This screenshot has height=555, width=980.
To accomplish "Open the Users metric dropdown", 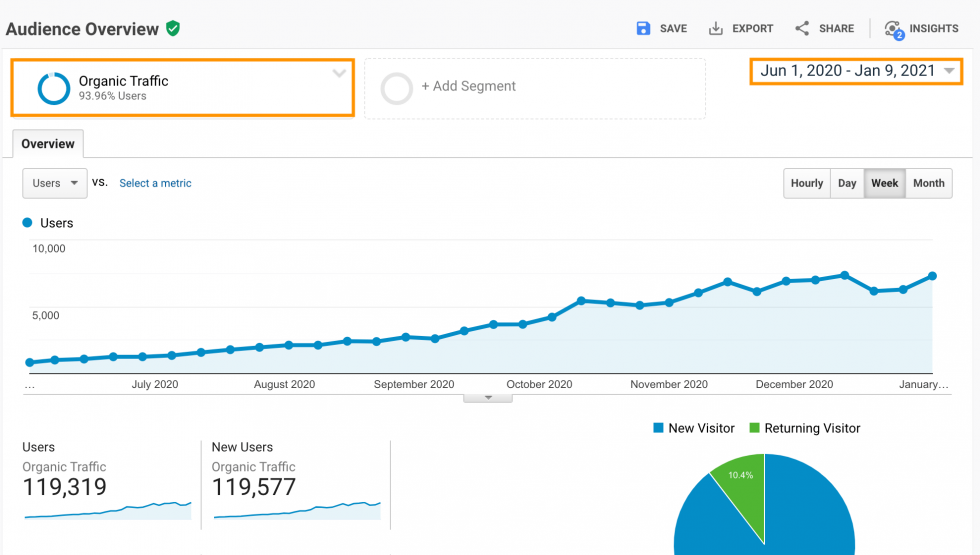I will tap(55, 183).
